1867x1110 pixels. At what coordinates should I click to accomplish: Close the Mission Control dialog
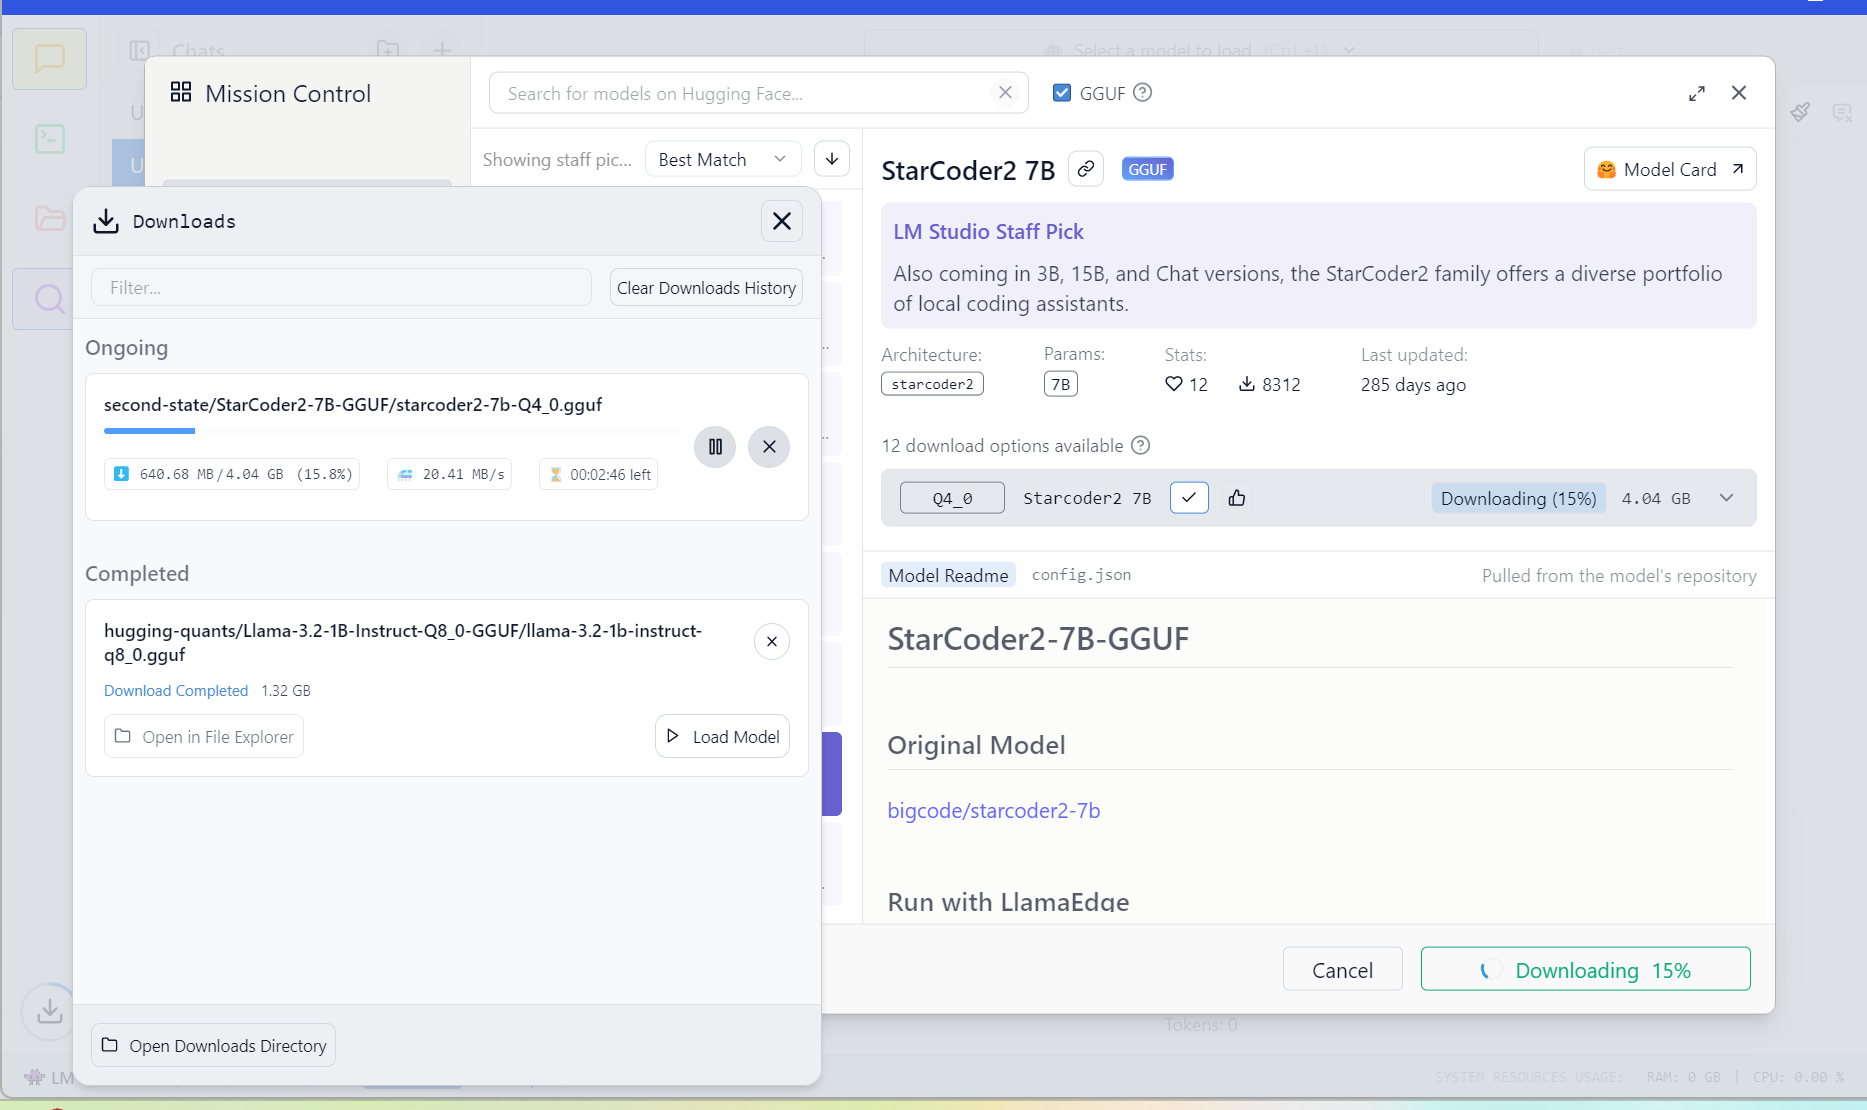1739,93
